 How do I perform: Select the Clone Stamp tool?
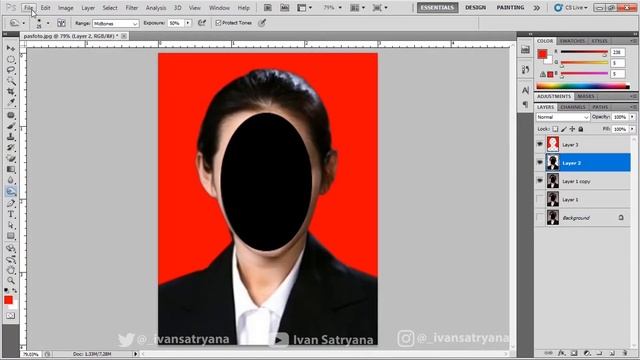point(11,137)
